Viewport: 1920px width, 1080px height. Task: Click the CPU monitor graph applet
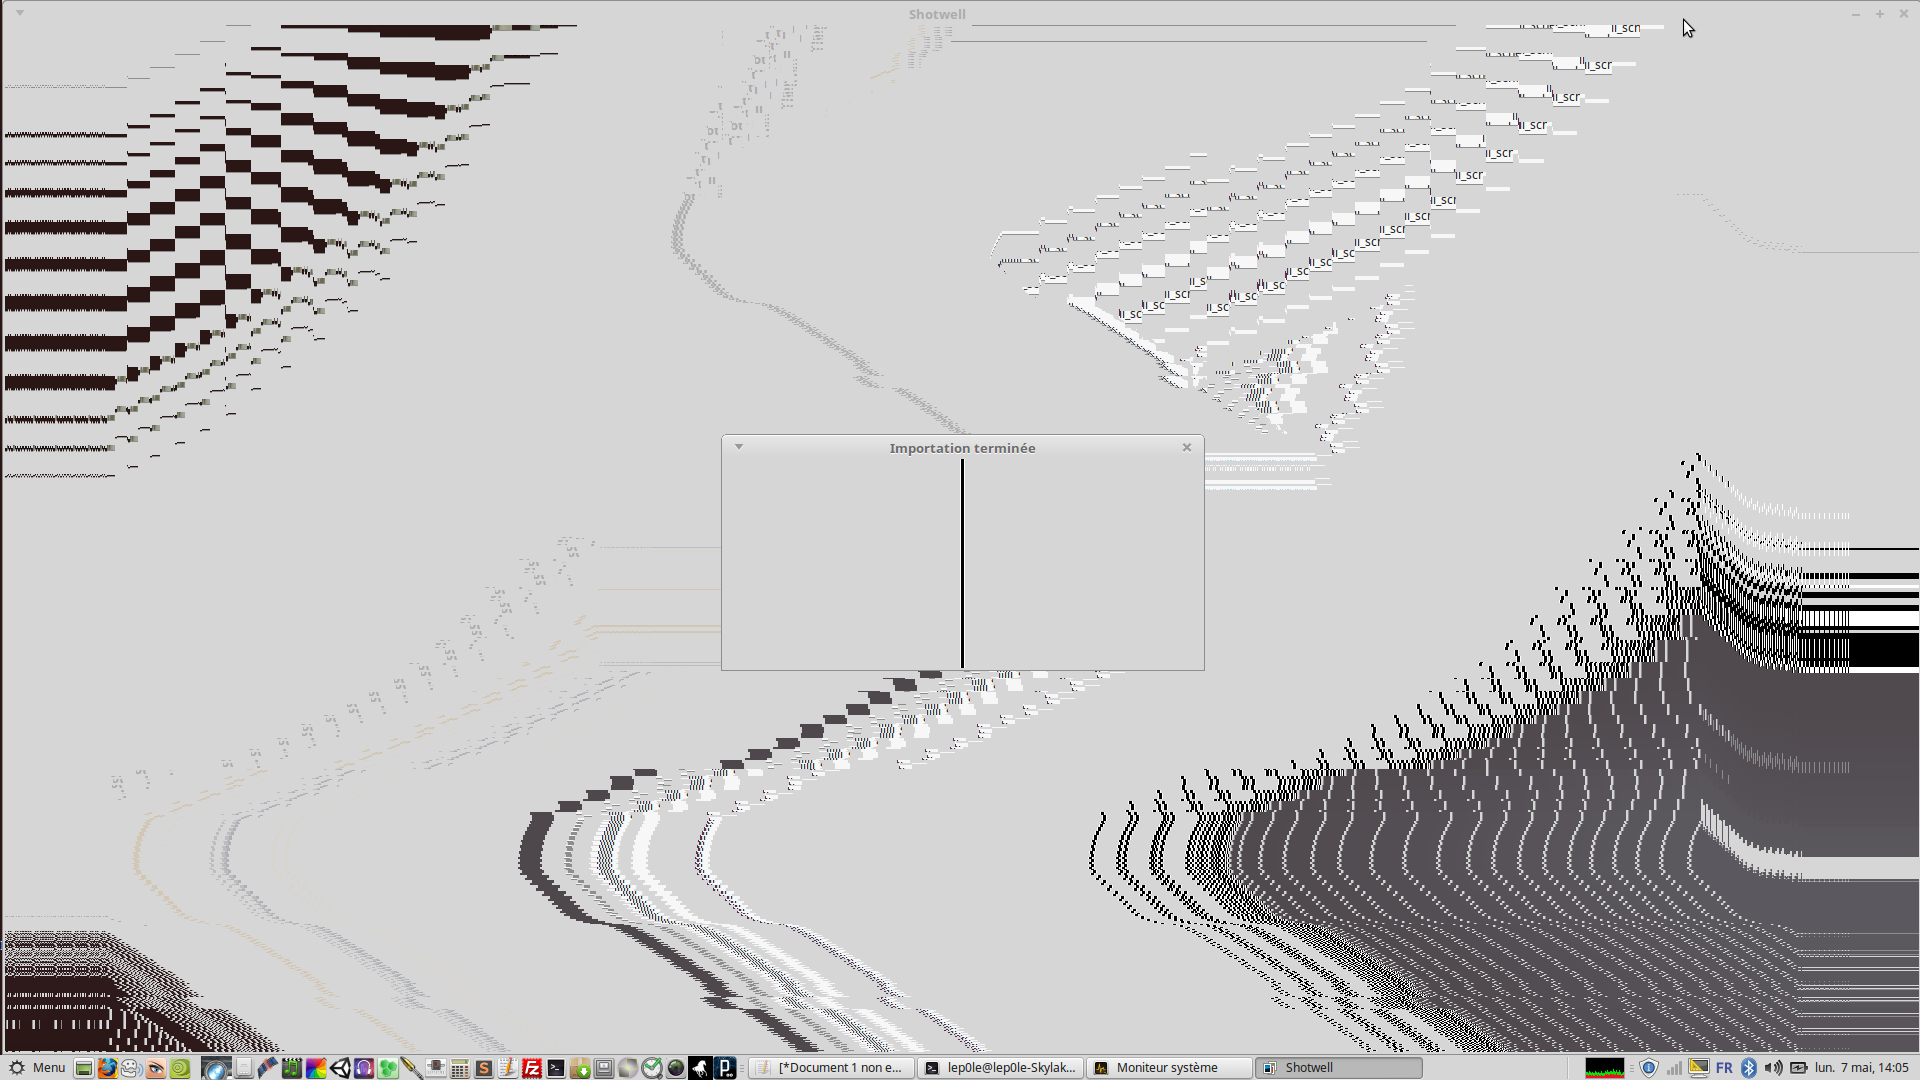tap(1605, 1068)
